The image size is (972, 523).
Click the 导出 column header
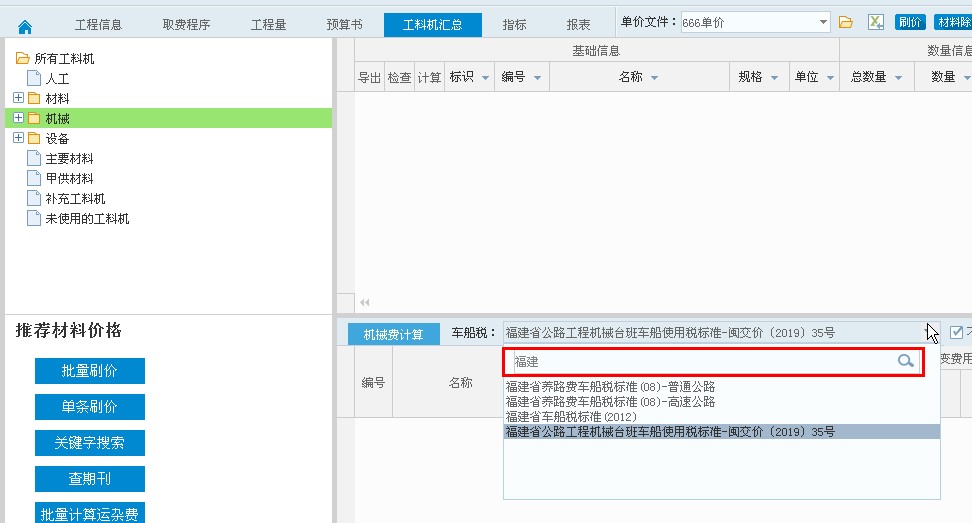tap(369, 77)
